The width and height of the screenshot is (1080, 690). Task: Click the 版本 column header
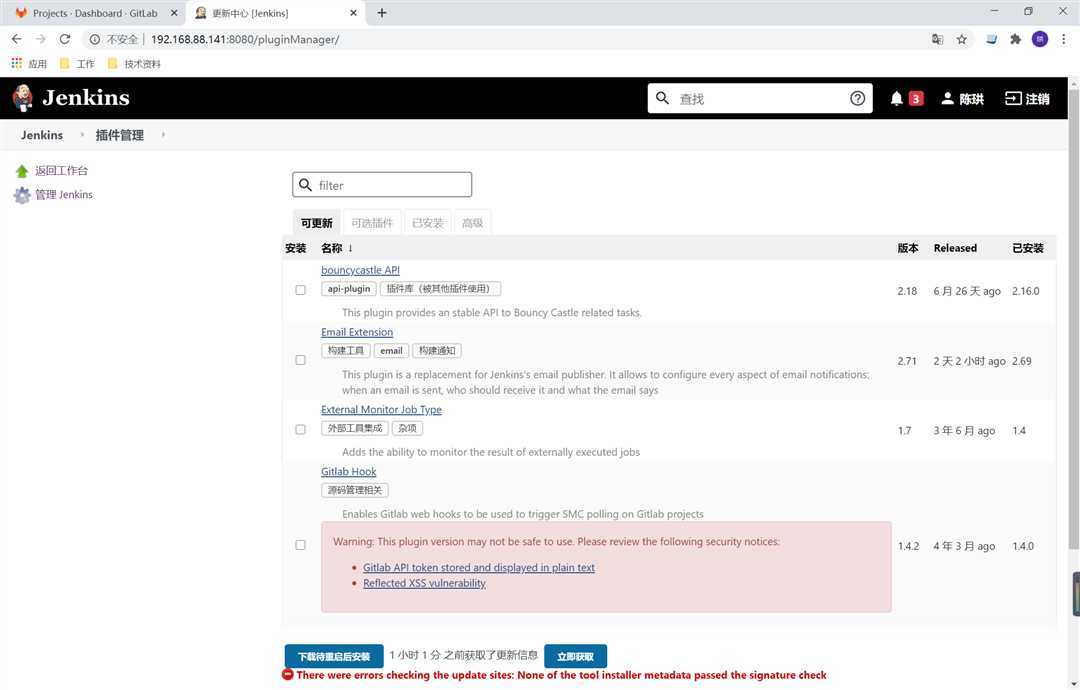click(x=908, y=248)
